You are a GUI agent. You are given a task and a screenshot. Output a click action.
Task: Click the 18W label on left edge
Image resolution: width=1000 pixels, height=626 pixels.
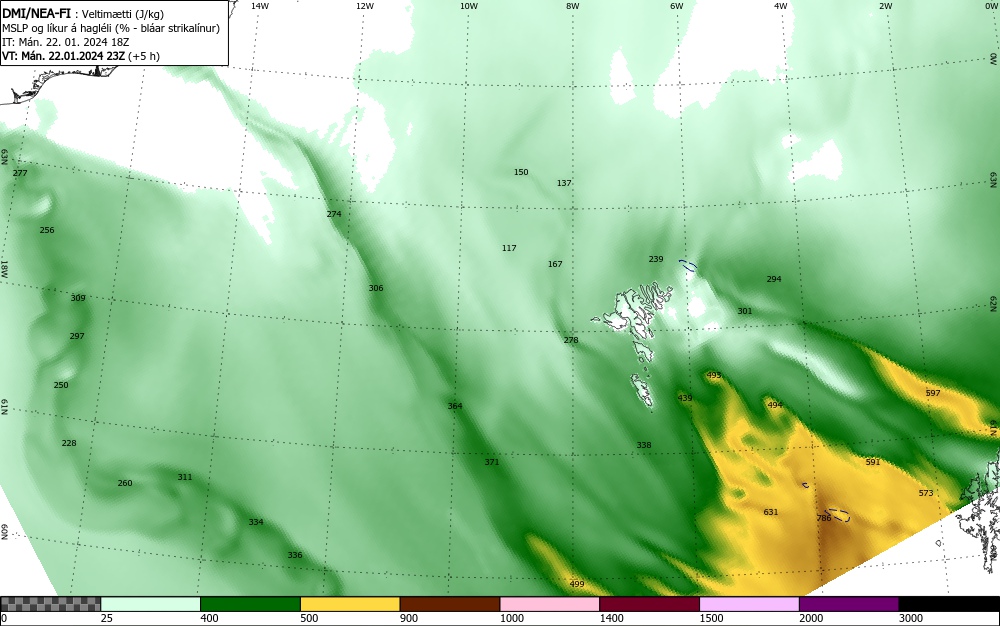(4, 268)
